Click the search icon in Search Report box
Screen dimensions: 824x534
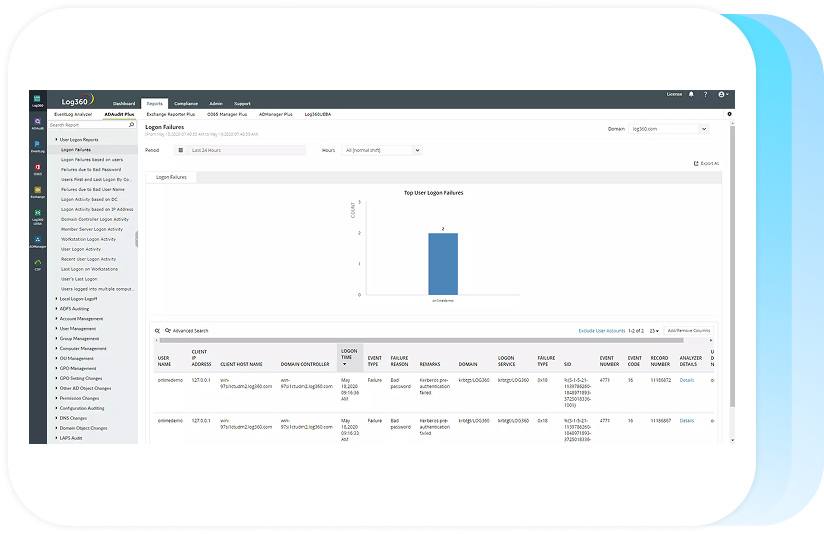click(x=132, y=125)
